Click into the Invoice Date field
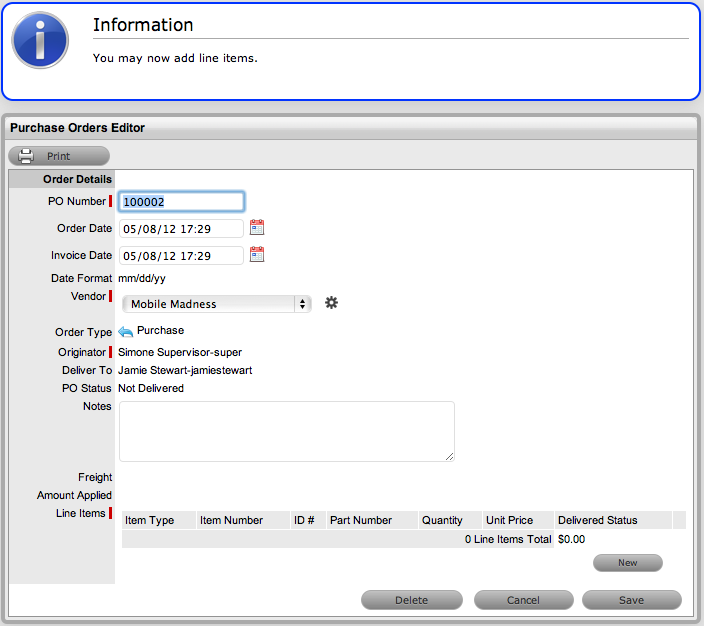Image resolution: width=704 pixels, height=626 pixels. pyautogui.click(x=181, y=256)
